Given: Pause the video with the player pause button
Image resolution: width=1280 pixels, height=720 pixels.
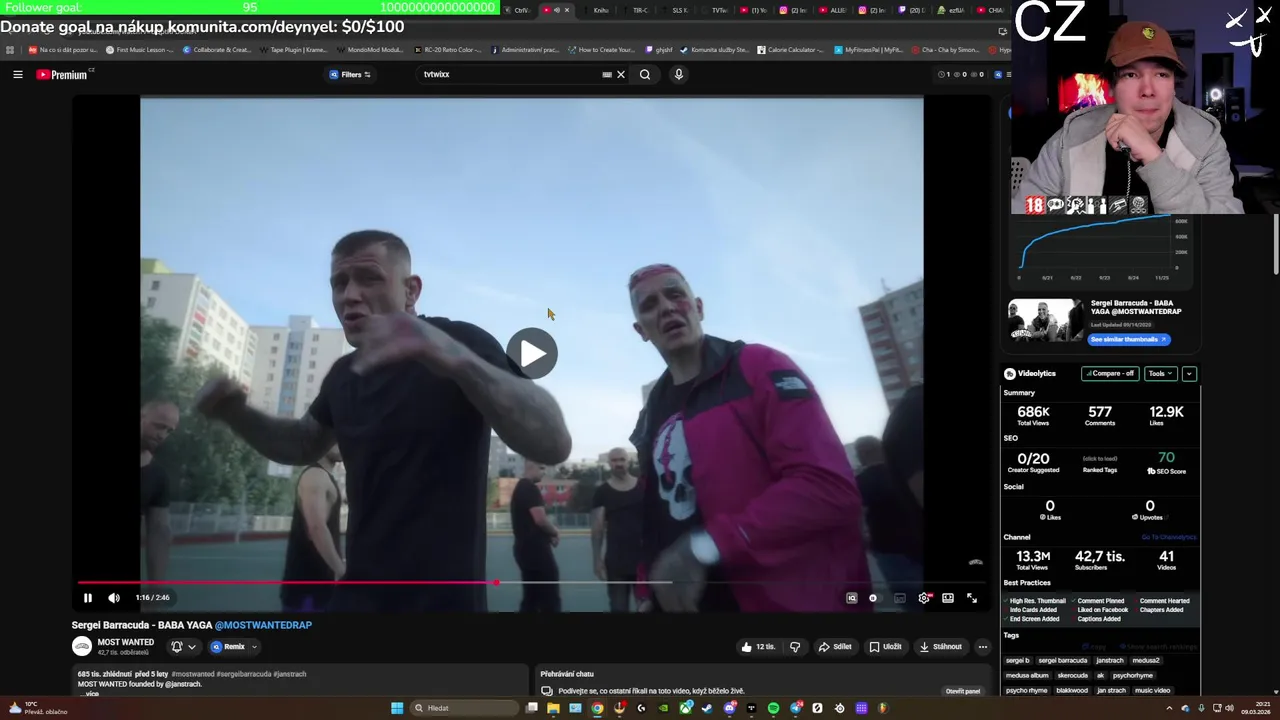Looking at the screenshot, I should (88, 598).
